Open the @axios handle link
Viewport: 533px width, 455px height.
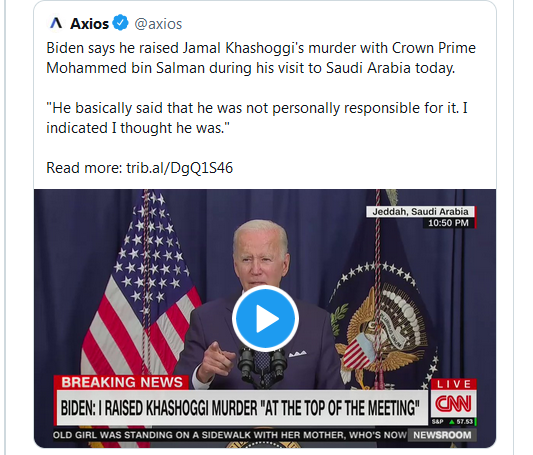click(158, 24)
